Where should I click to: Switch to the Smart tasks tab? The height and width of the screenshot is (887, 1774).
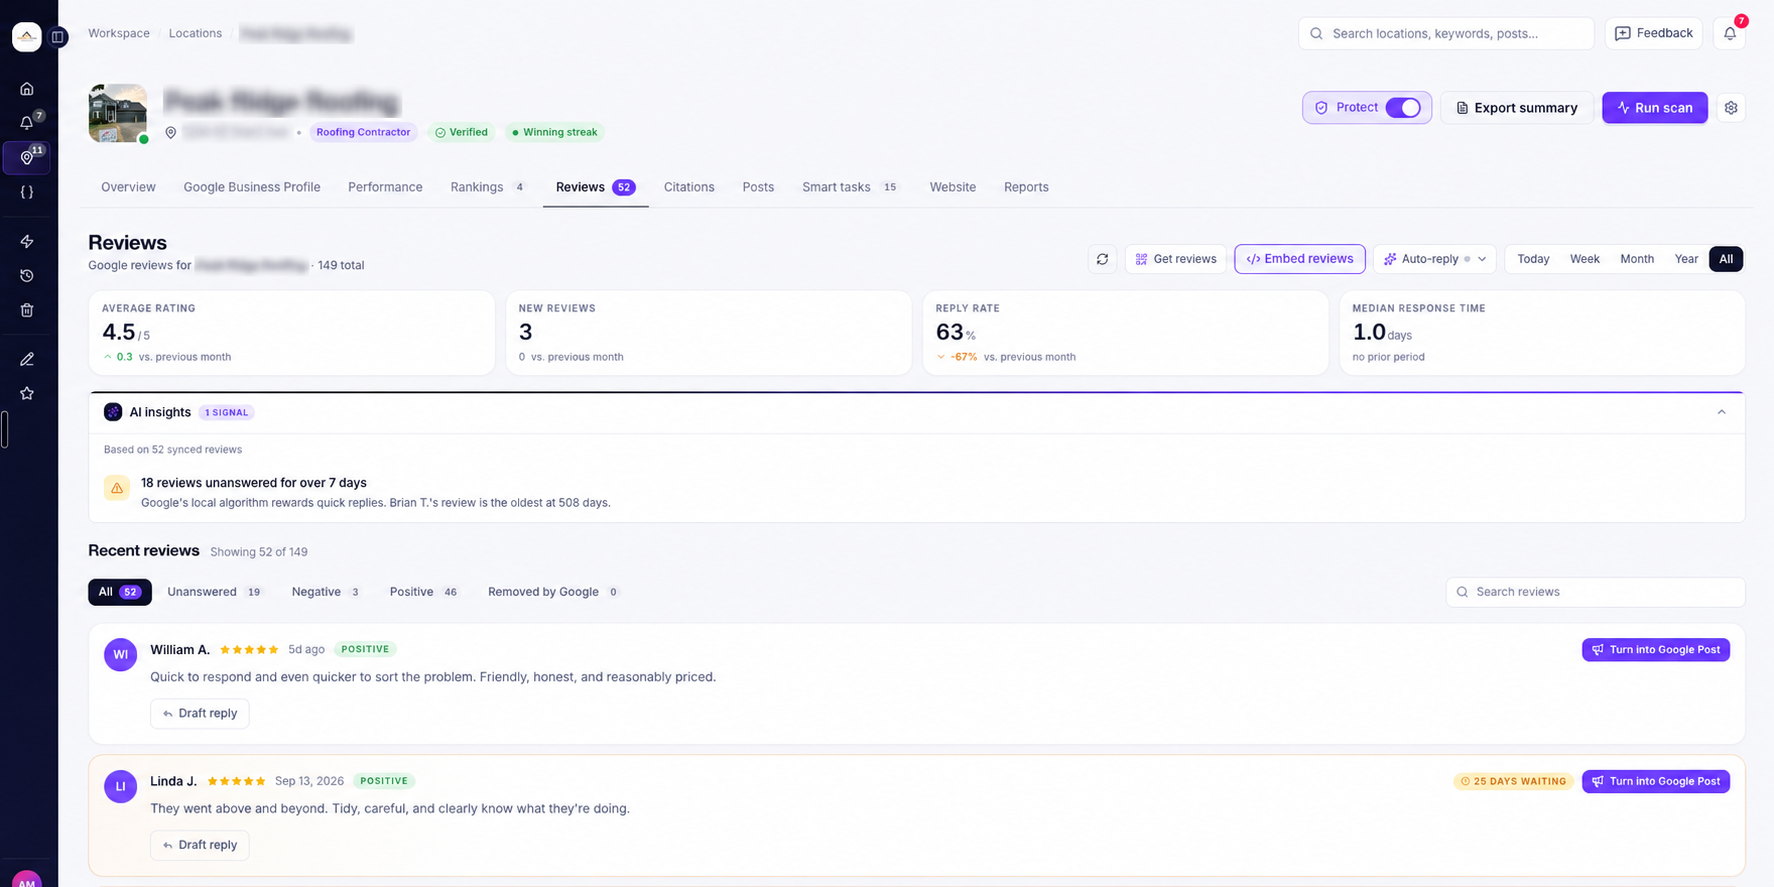[850, 187]
